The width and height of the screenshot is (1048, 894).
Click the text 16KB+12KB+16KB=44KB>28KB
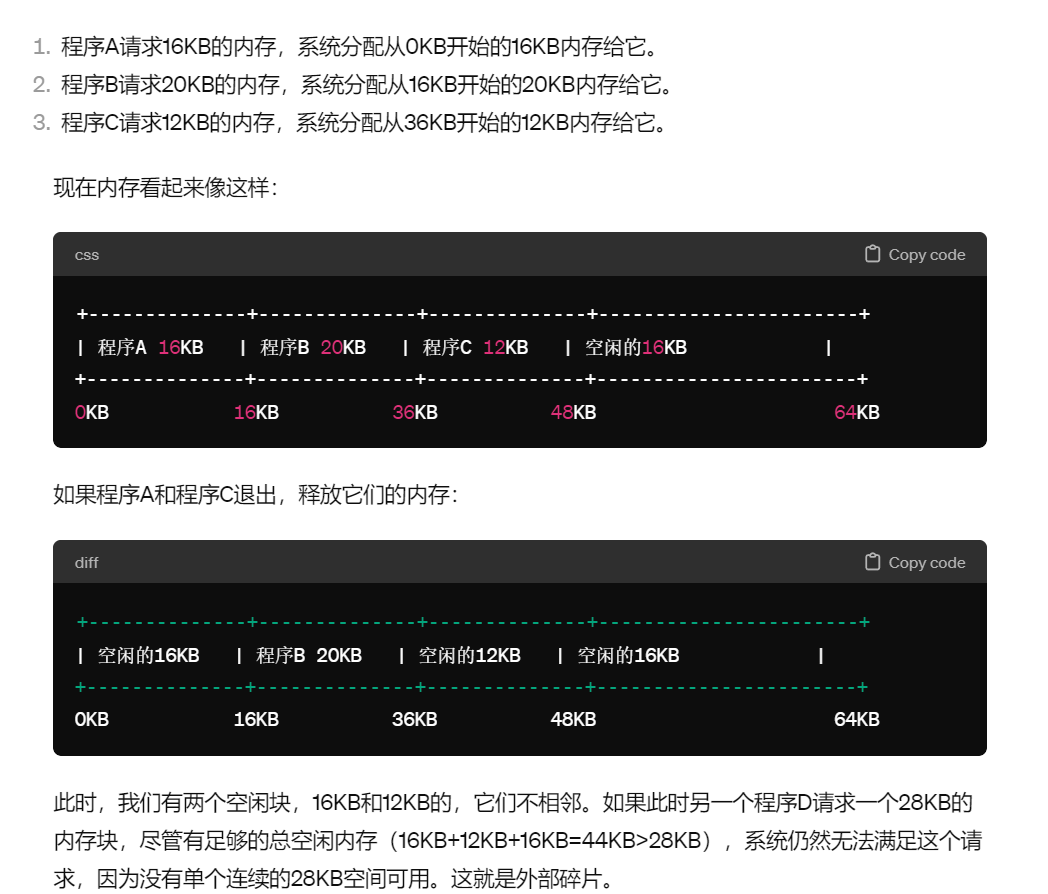tap(549, 841)
